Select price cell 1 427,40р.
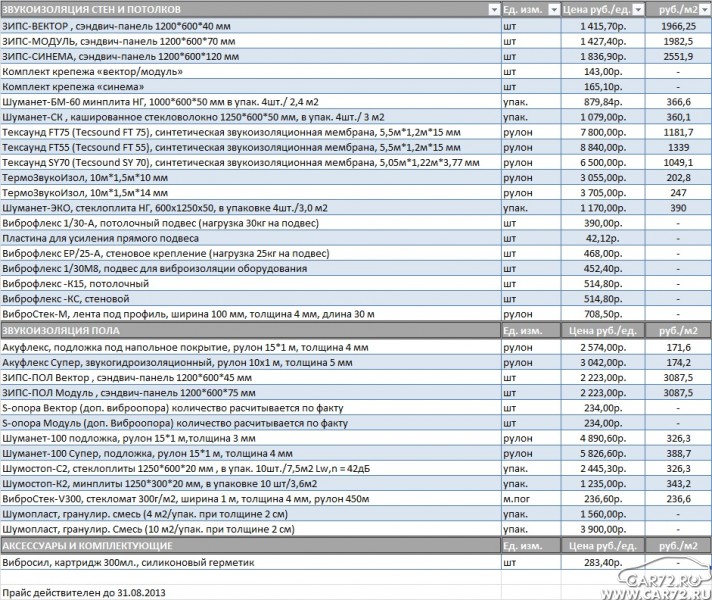 click(x=603, y=41)
